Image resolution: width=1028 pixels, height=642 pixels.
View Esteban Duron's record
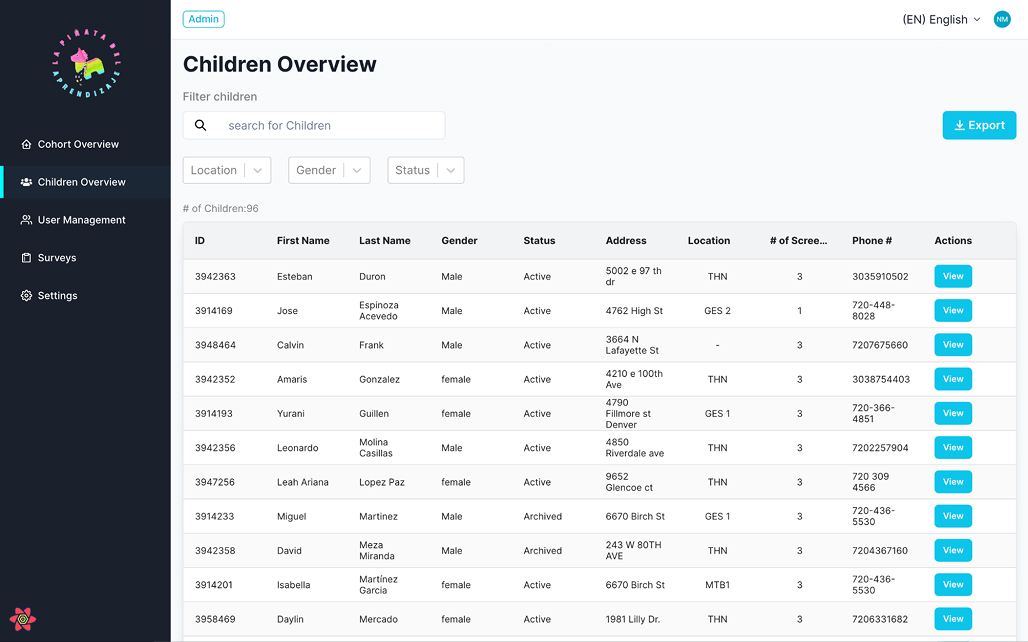(952, 276)
